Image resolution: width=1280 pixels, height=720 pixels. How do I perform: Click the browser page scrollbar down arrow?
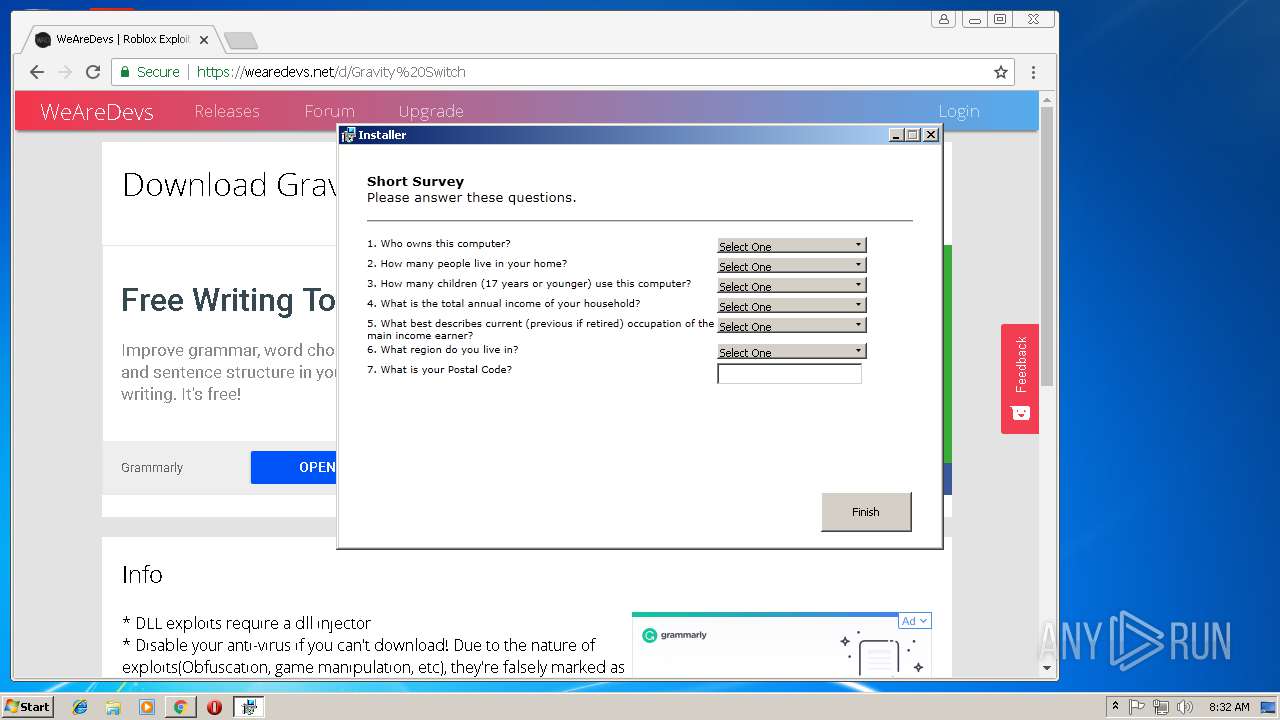pyautogui.click(x=1047, y=669)
